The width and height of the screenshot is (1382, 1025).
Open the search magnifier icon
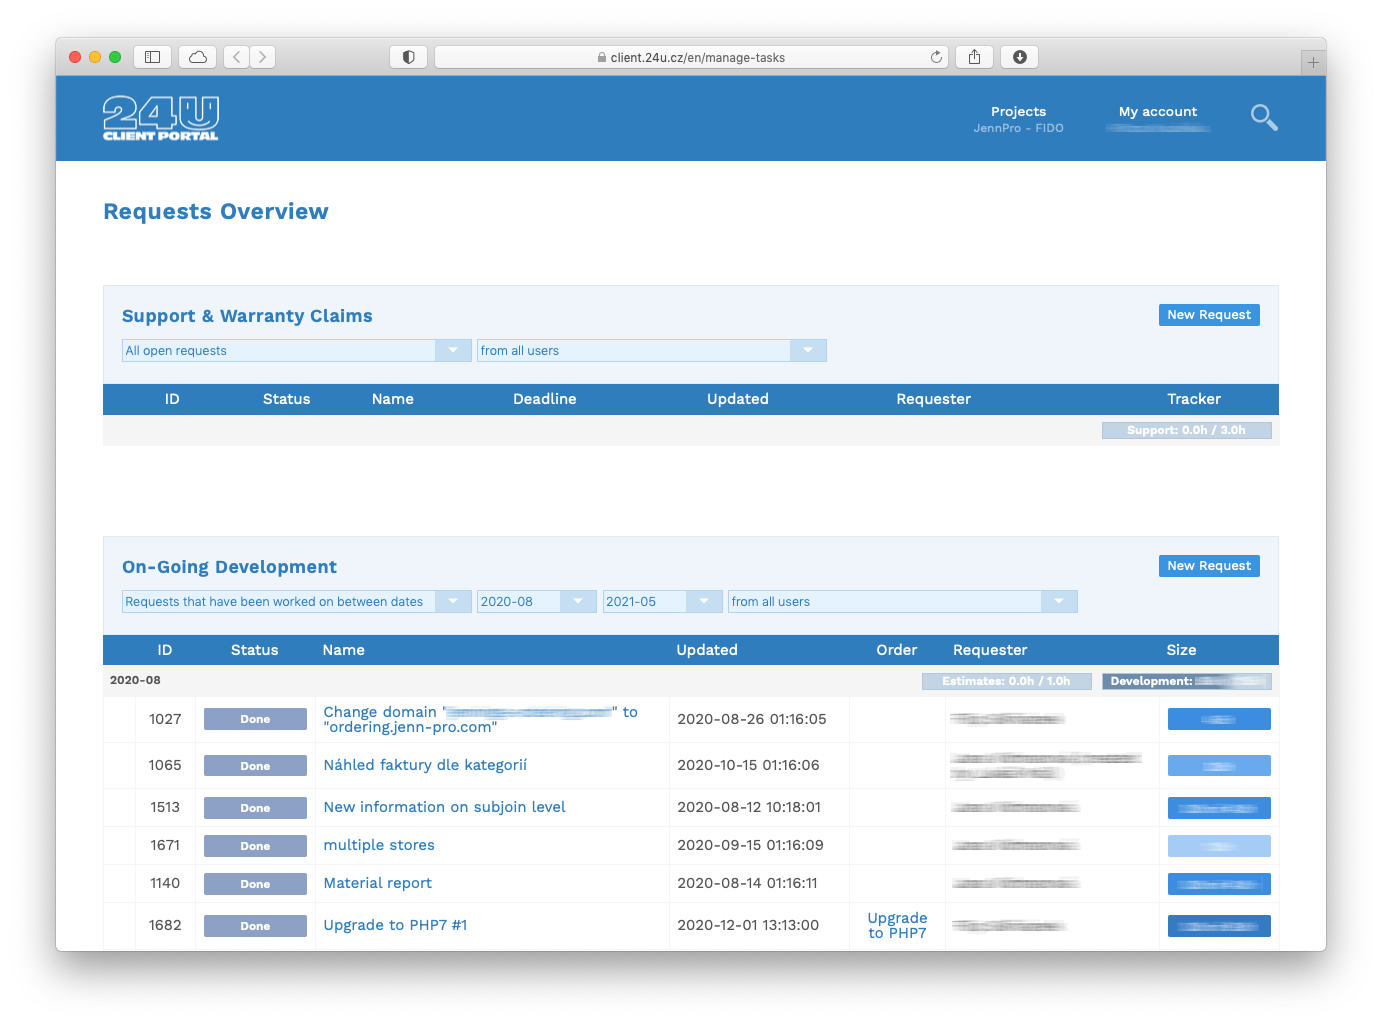click(1263, 117)
